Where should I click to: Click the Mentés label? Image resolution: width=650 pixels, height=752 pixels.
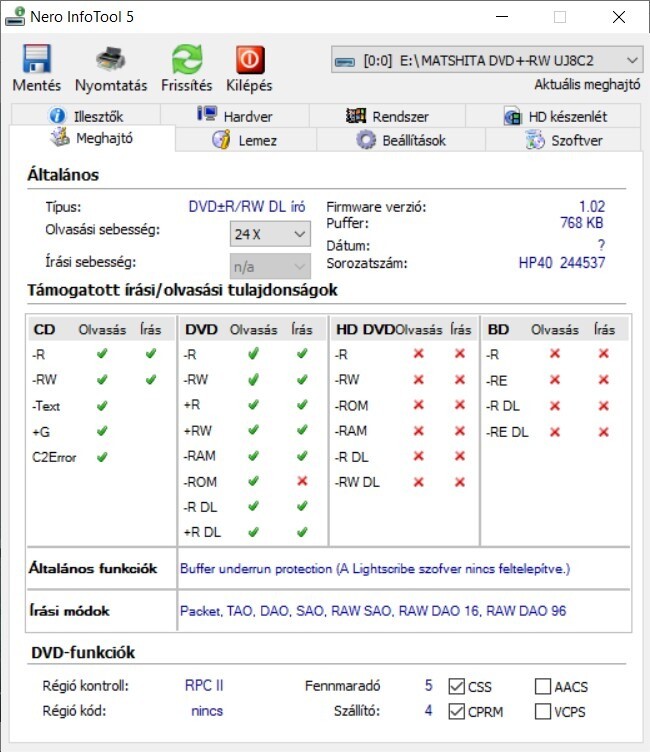click(x=36, y=85)
